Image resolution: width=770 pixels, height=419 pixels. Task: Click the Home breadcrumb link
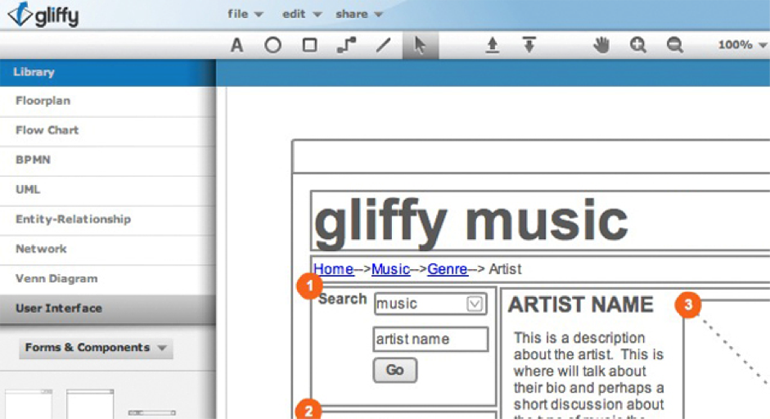[333, 269]
